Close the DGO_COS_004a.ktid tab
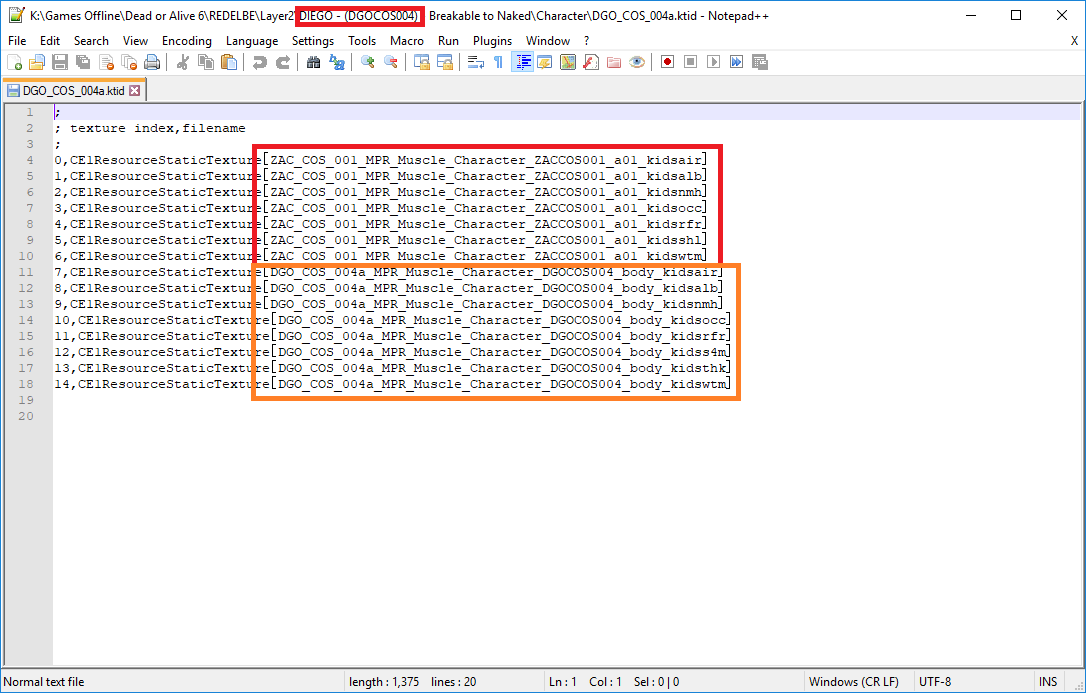The height and width of the screenshot is (693, 1086). (x=134, y=91)
